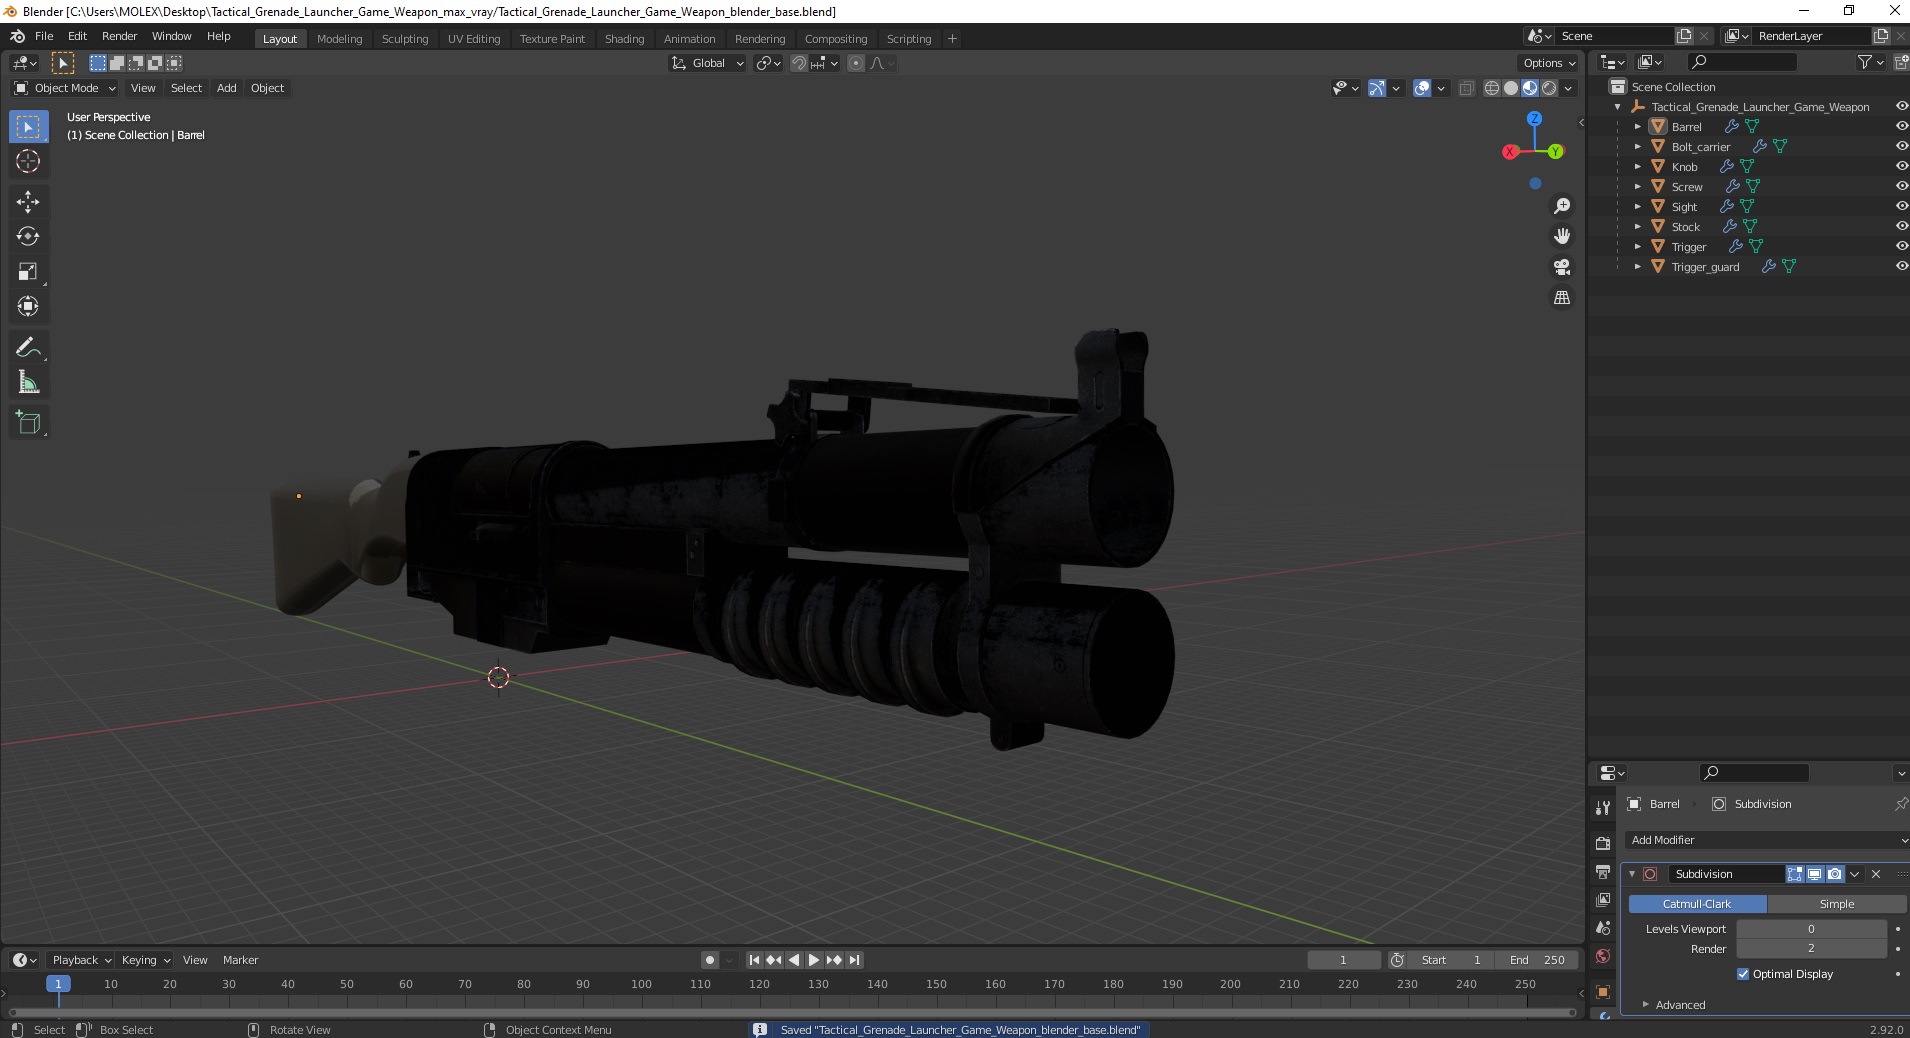The width and height of the screenshot is (1910, 1038).
Task: Pick the Scale tool
Action: point(28,272)
